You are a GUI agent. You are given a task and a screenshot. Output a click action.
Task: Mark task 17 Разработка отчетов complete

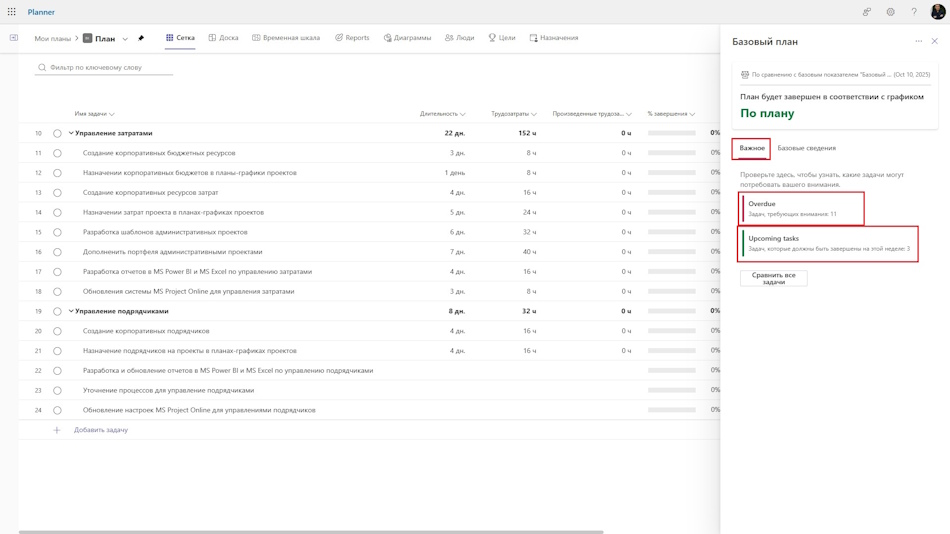coord(57,272)
